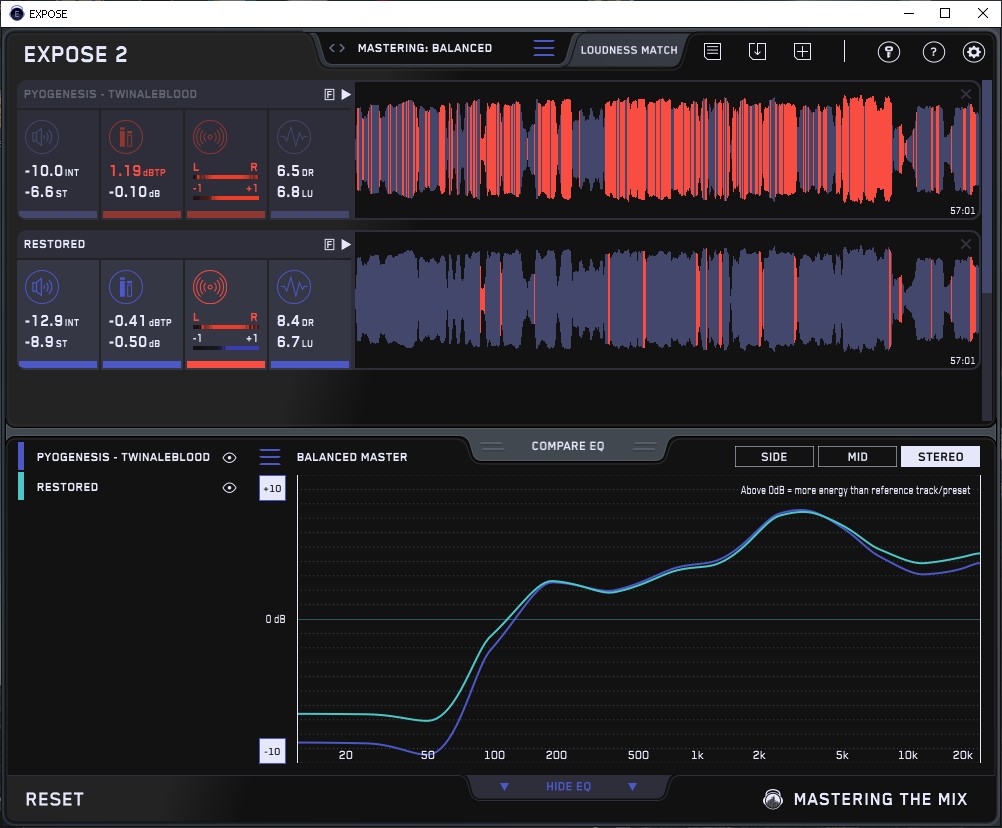Click the export/download icon in top toolbar
This screenshot has width=1002, height=828.
click(x=757, y=52)
